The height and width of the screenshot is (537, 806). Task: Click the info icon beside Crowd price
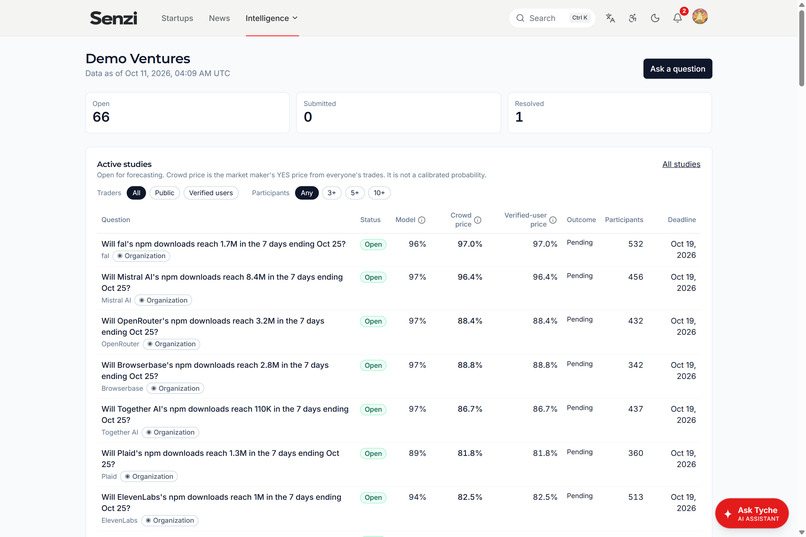(x=478, y=220)
